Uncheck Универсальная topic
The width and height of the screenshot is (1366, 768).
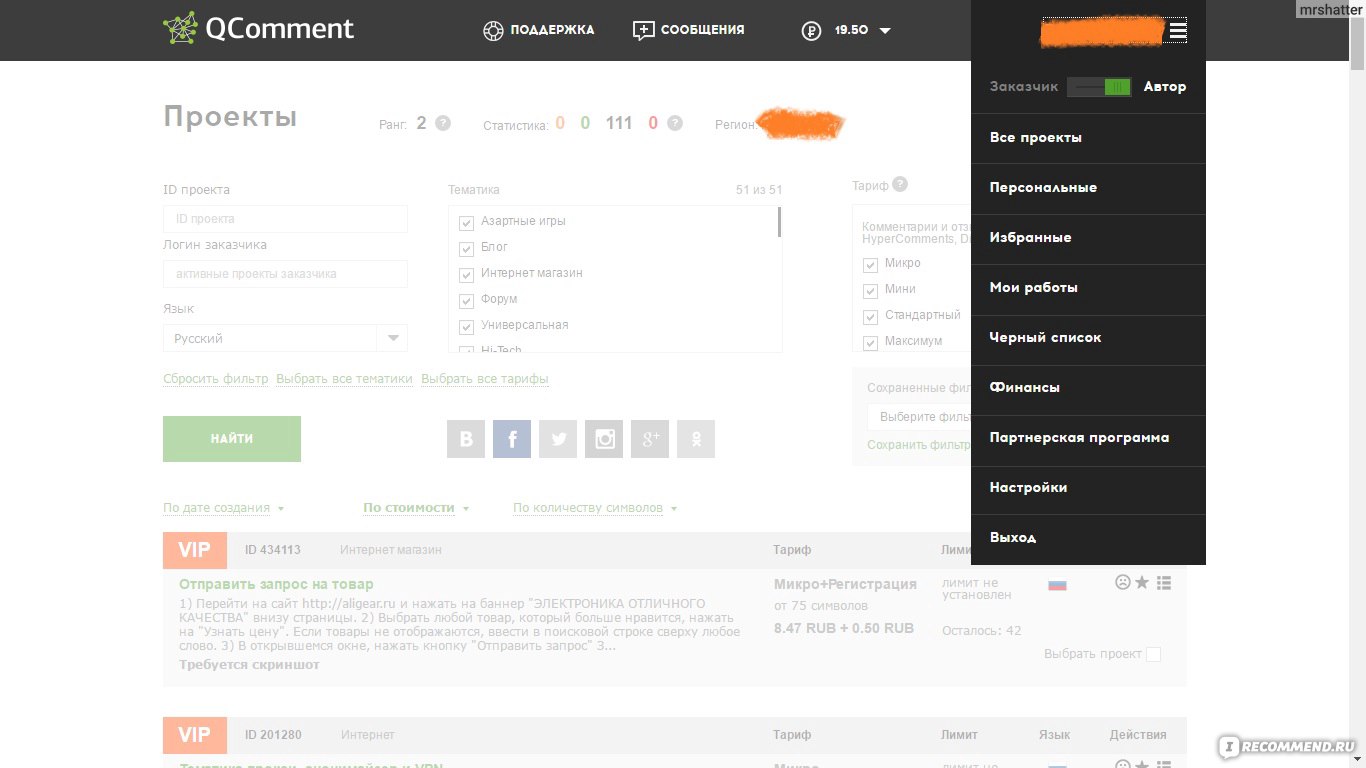tap(466, 326)
